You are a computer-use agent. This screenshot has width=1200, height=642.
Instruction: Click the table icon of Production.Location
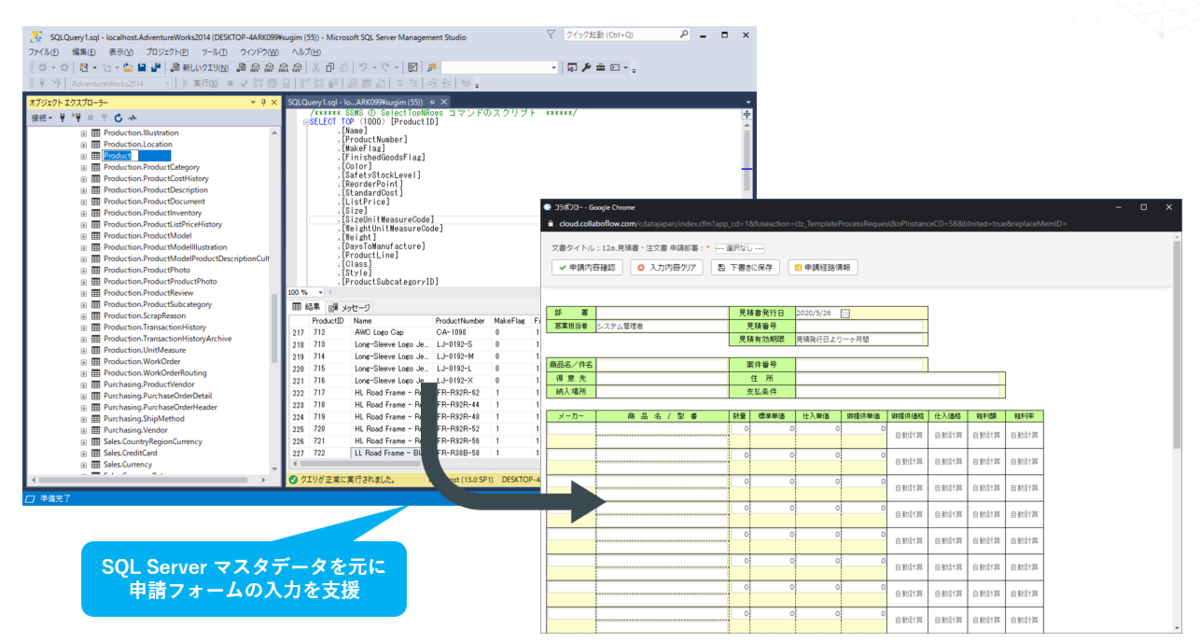tap(96, 144)
